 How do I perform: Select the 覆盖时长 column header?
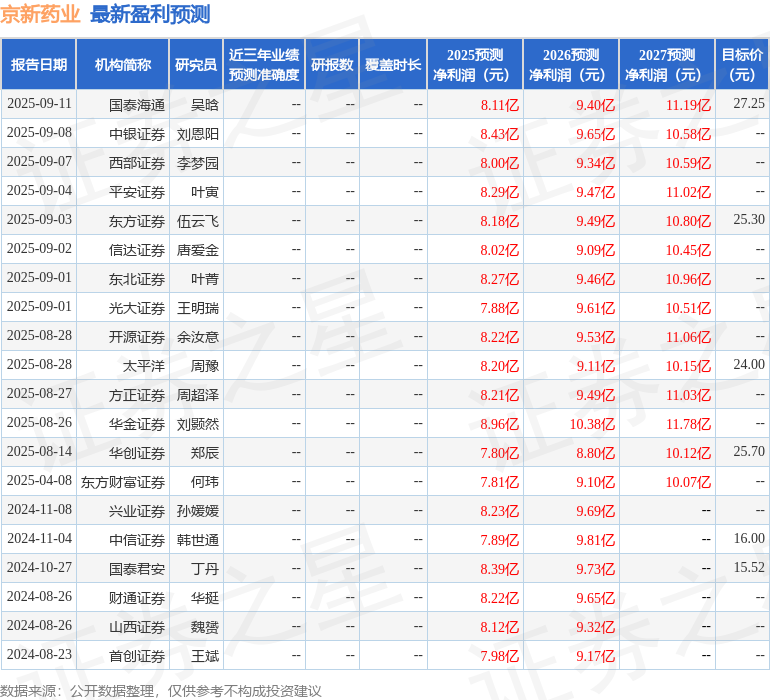coord(393,64)
